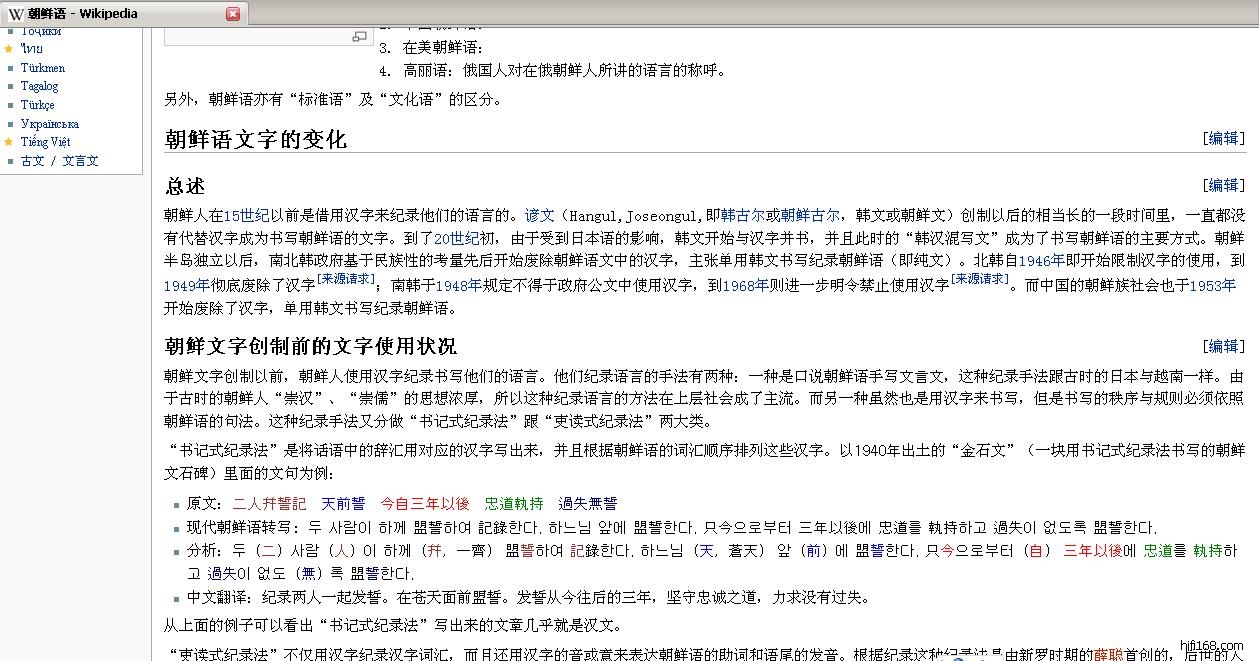The width and height of the screenshot is (1259, 661).
Task: Open the Tagalog language version
Action: [x=40, y=86]
